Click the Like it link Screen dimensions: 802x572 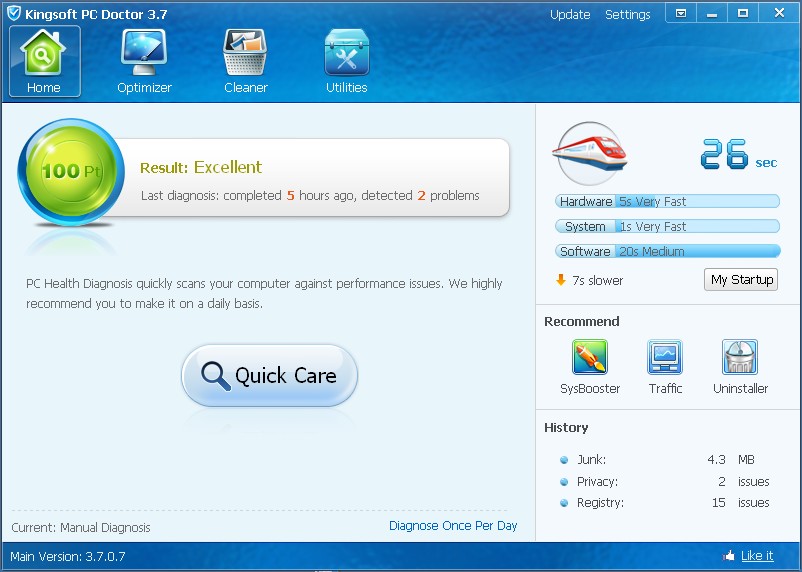point(757,556)
